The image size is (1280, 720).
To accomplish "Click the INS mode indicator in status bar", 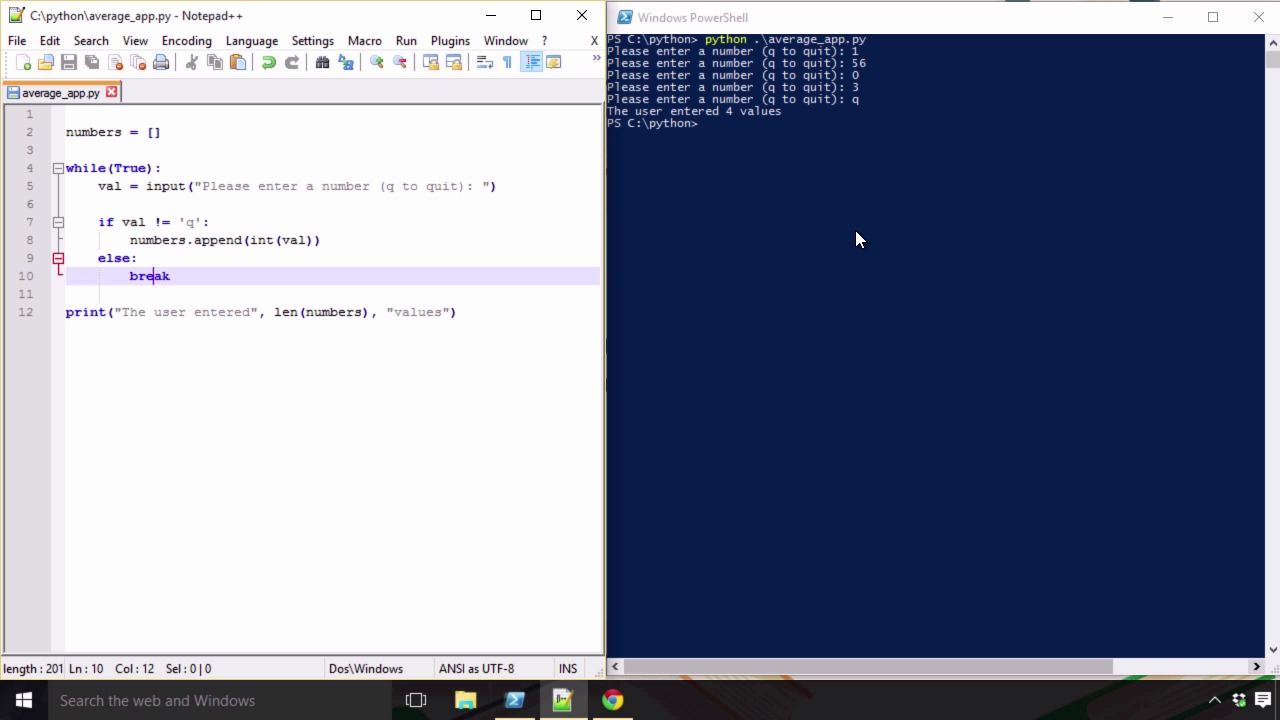I will click(x=568, y=668).
